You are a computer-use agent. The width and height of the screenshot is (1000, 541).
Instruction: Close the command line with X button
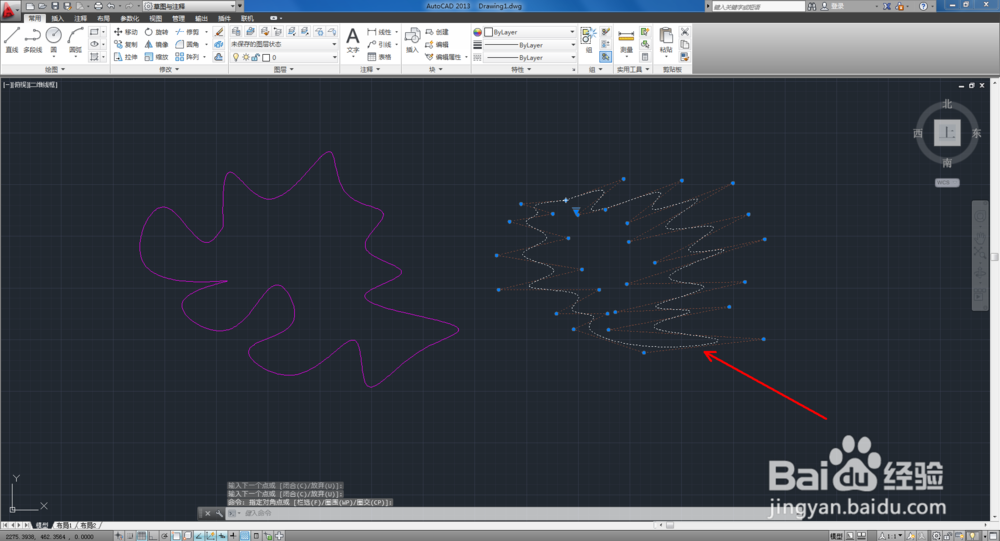[x=207, y=513]
